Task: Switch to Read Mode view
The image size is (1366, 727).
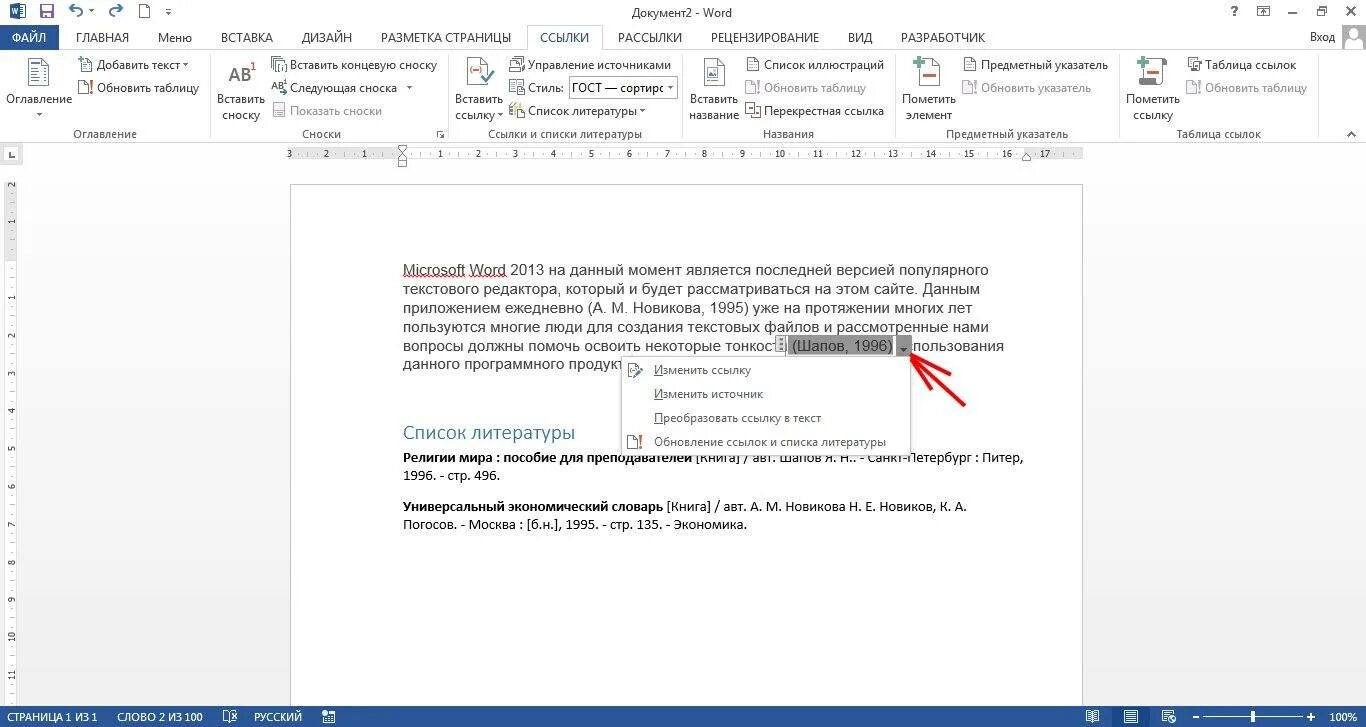Action: point(1093,717)
